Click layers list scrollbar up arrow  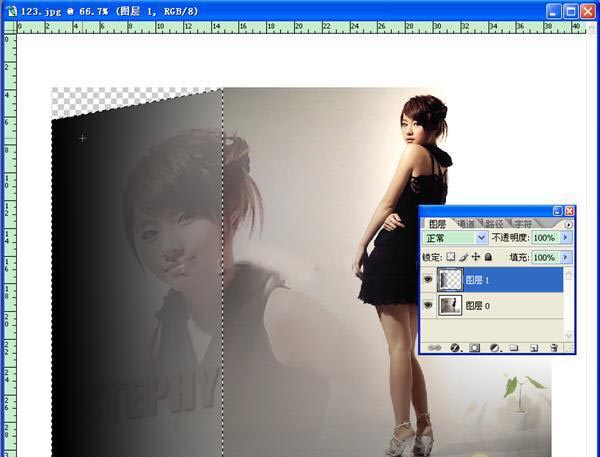coord(569,273)
